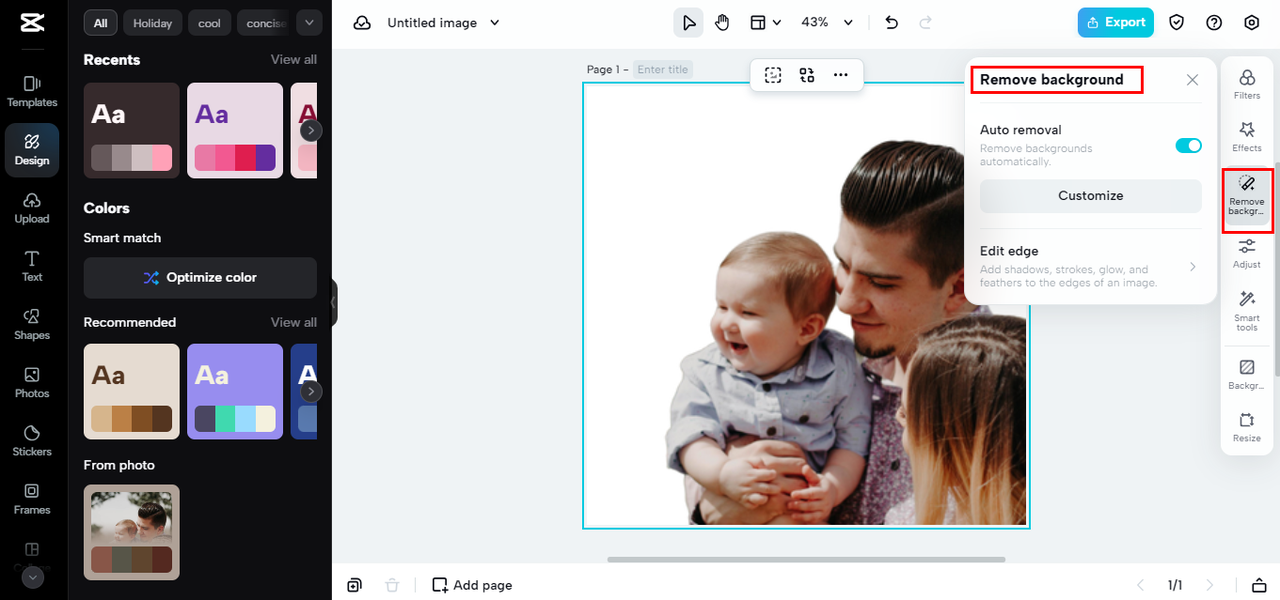Click Optimize color button

click(200, 278)
